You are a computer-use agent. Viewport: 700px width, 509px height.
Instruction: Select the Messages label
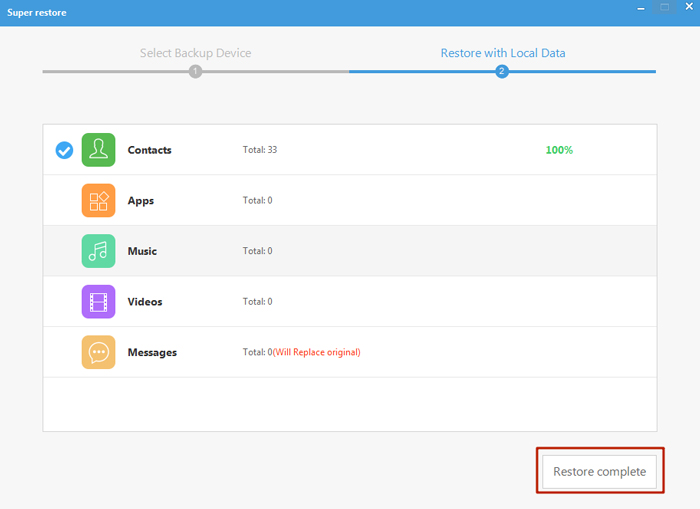tap(152, 353)
